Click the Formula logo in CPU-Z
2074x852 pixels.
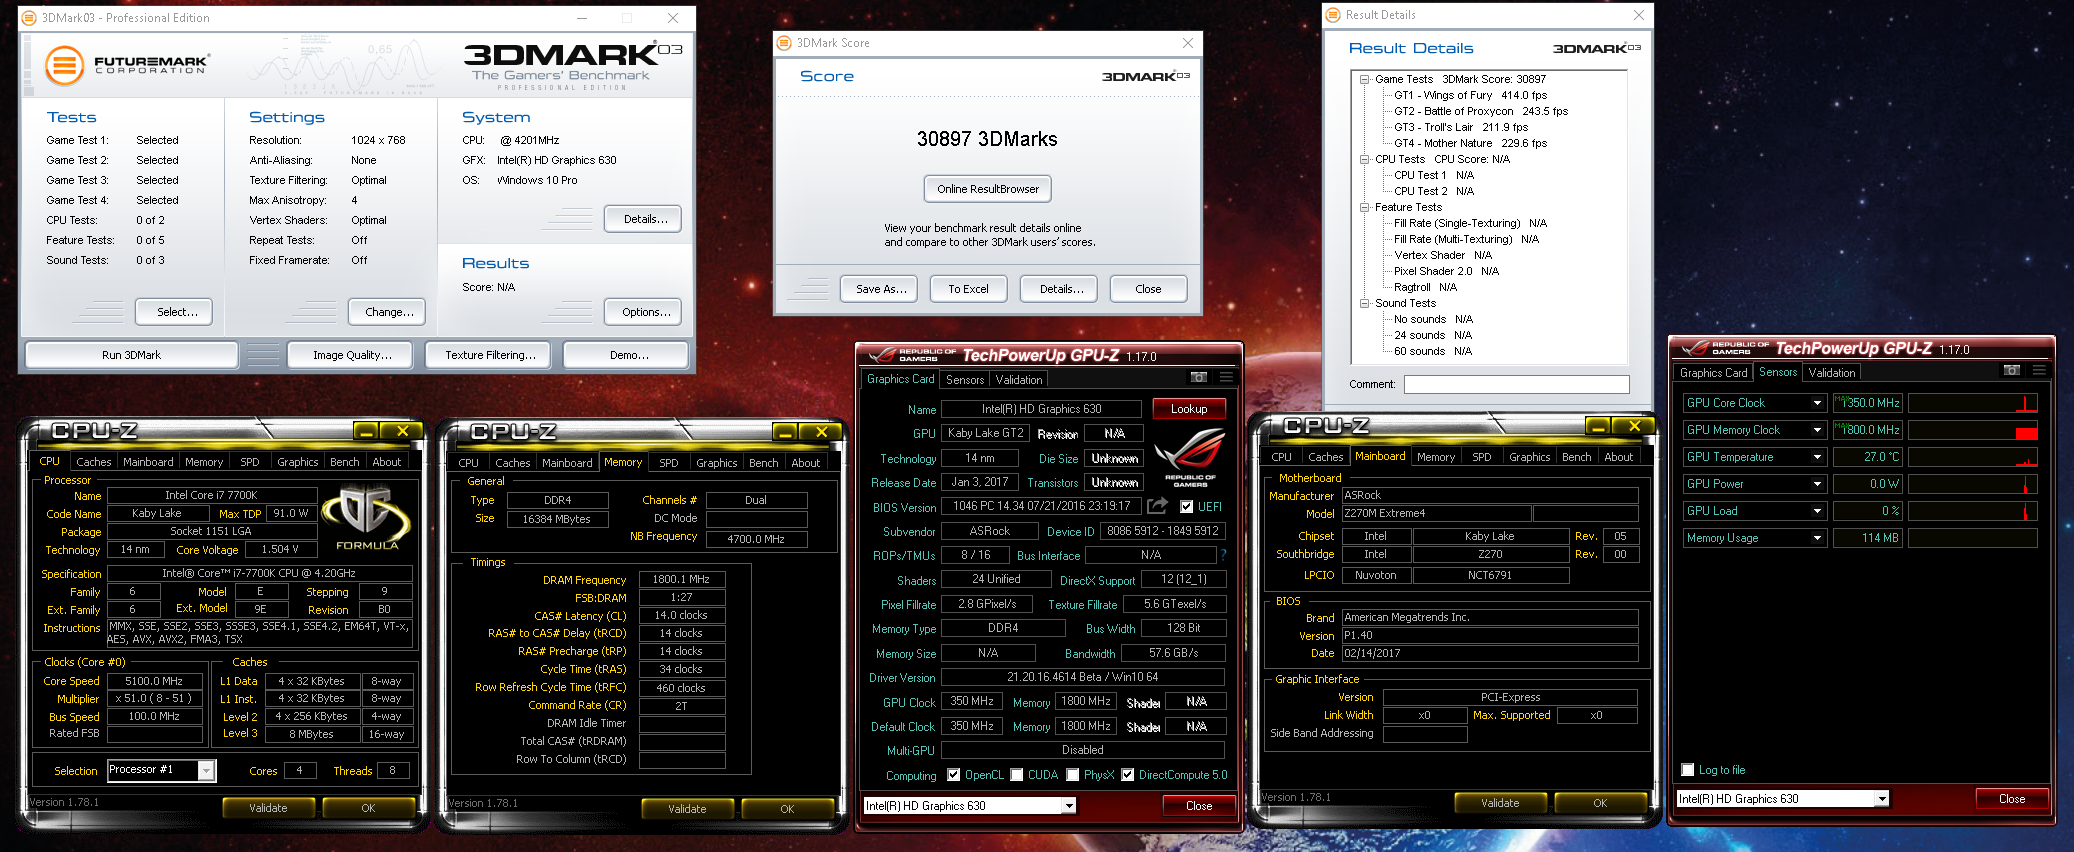click(x=367, y=518)
